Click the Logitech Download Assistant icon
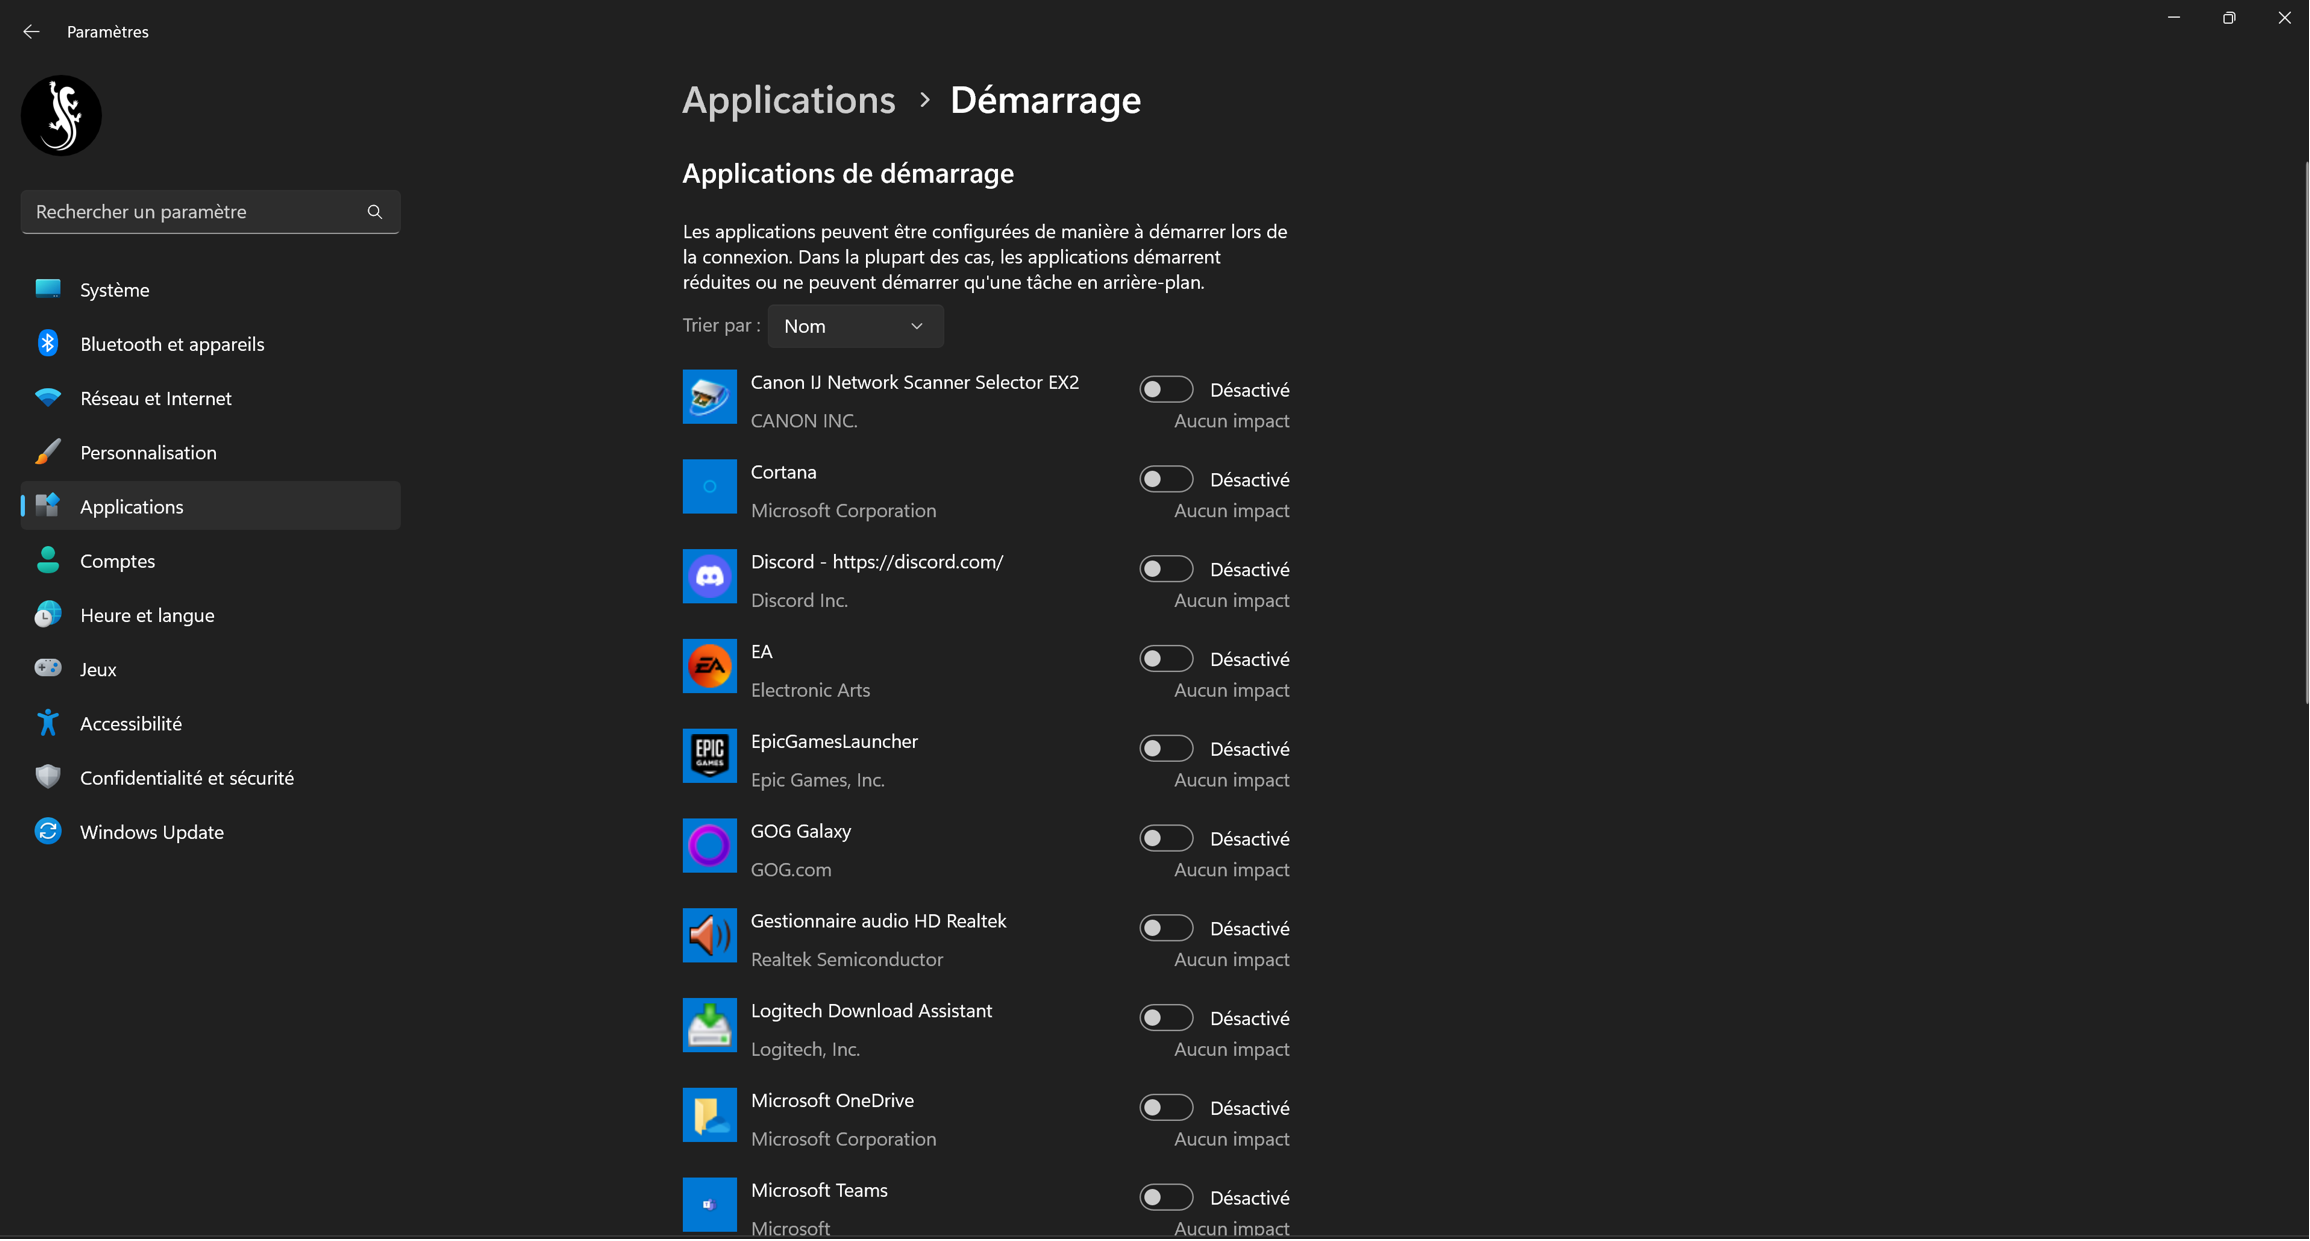This screenshot has height=1241, width=2310. tap(709, 1026)
